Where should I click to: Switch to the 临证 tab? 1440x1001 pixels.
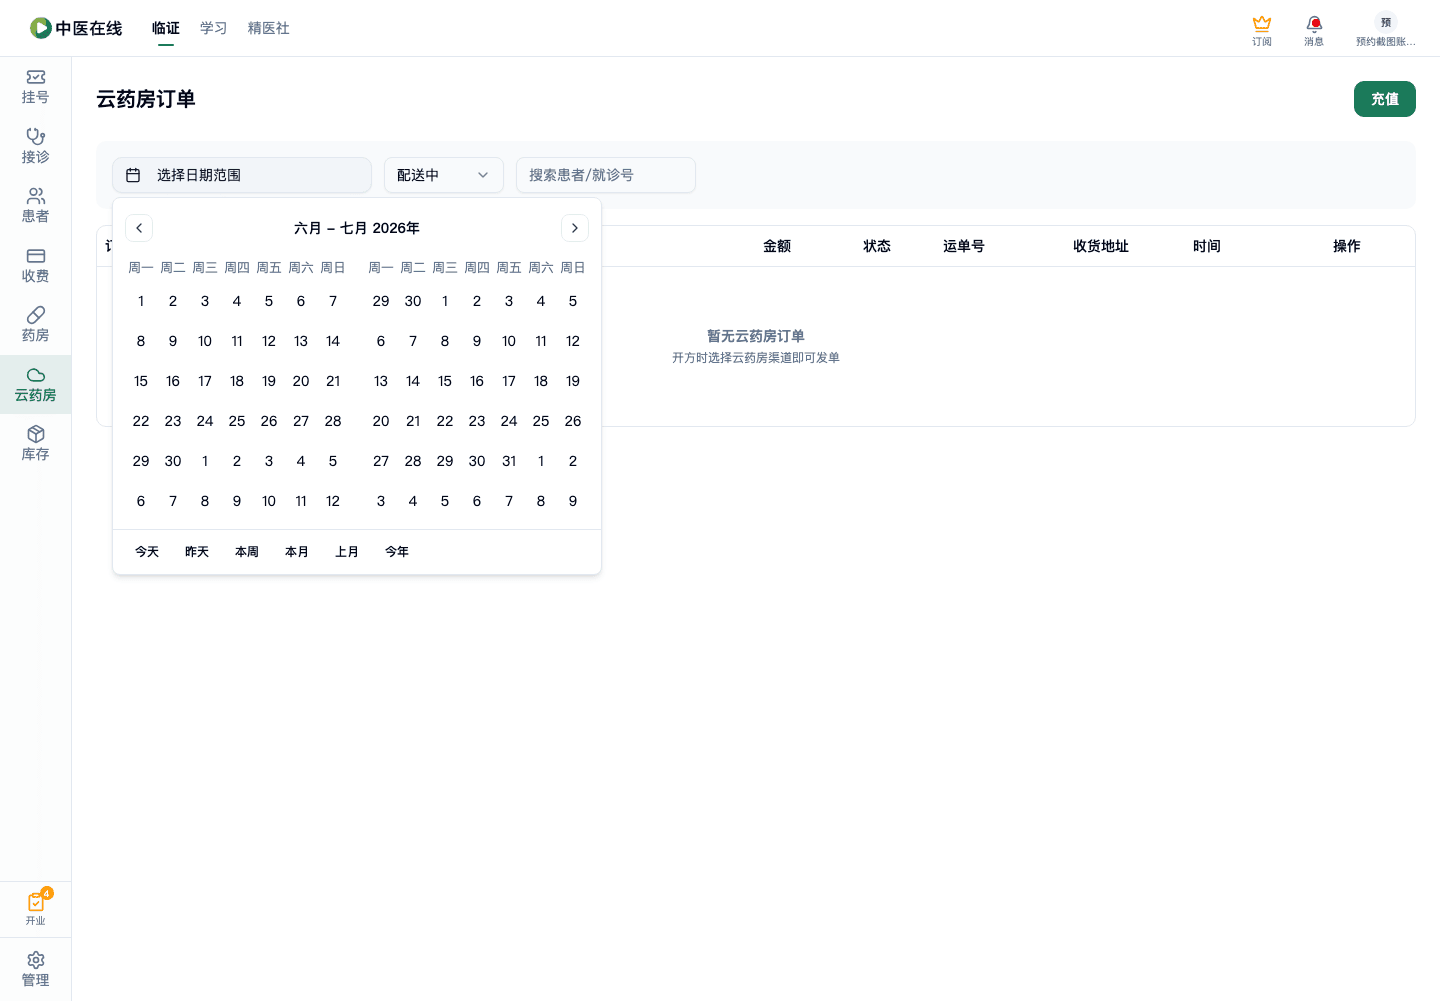coord(166,28)
